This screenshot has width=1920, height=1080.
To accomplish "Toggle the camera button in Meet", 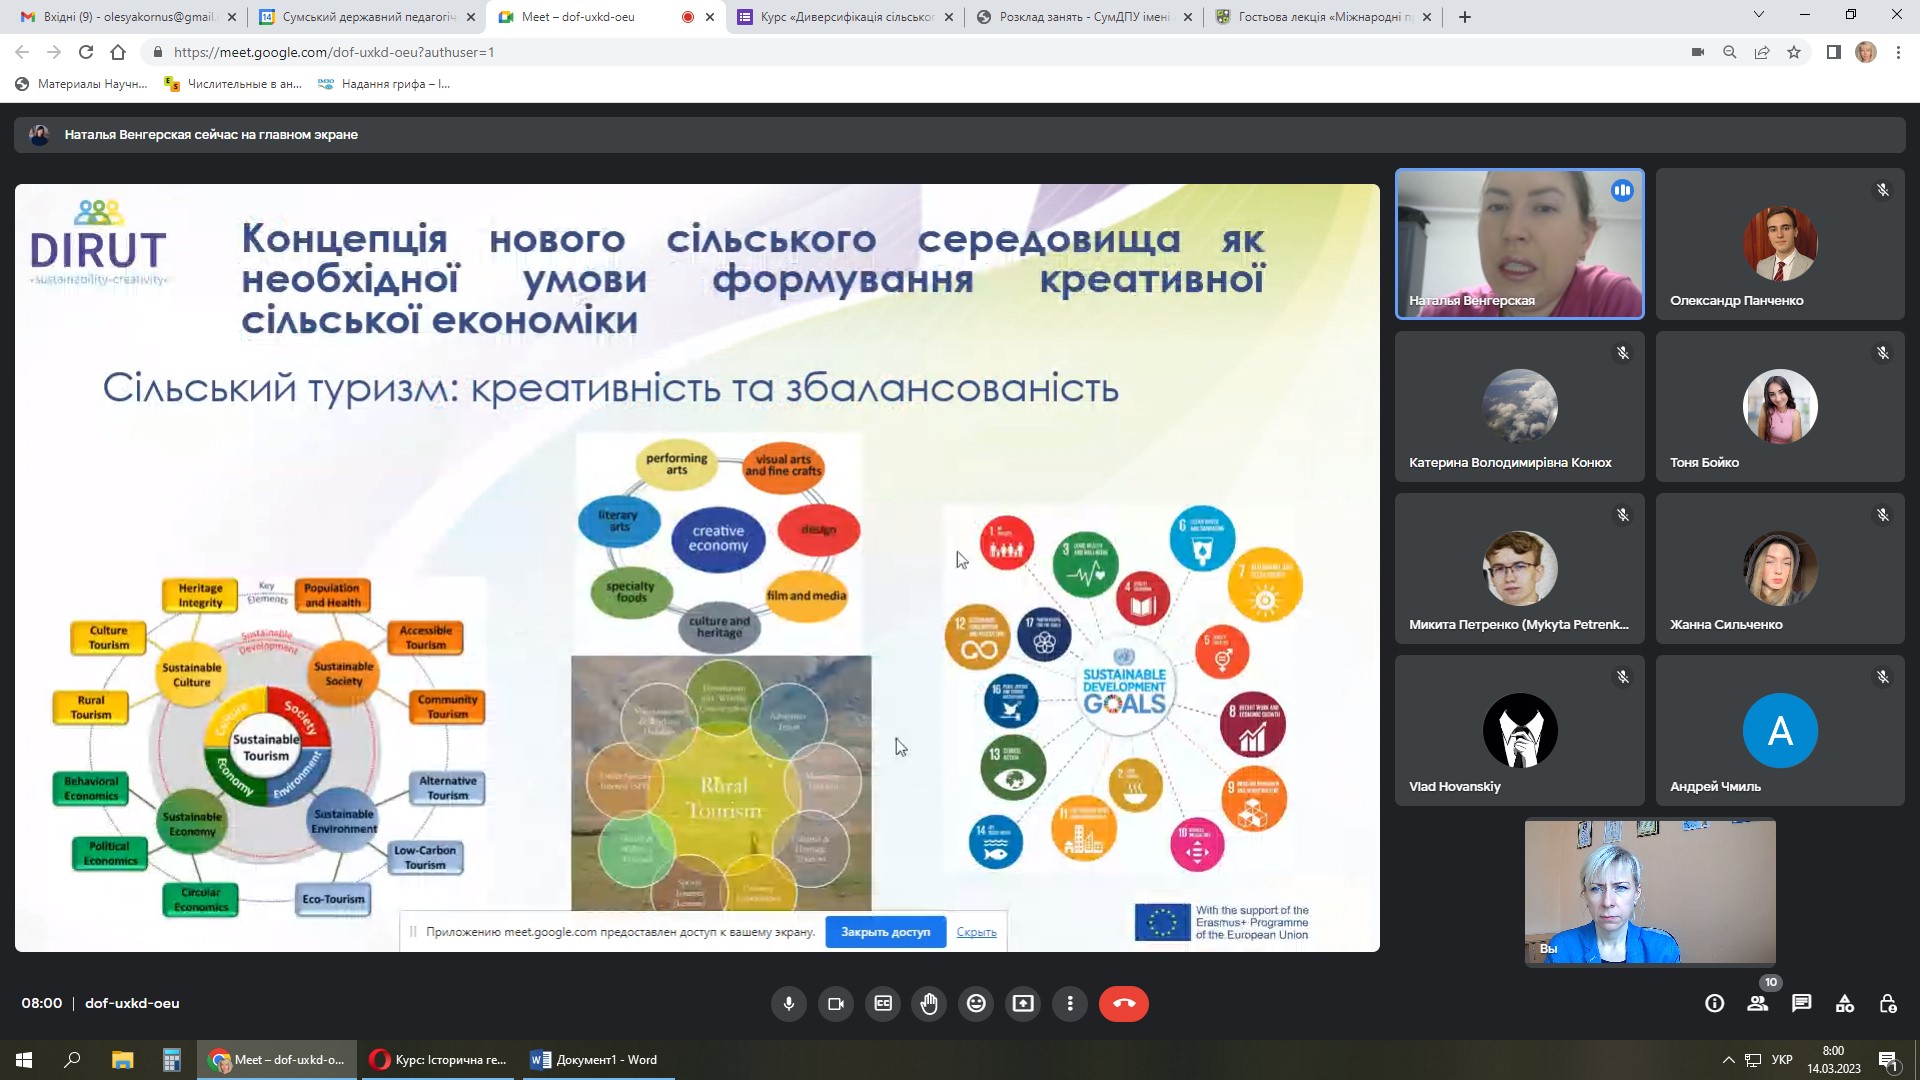I will (x=835, y=1003).
